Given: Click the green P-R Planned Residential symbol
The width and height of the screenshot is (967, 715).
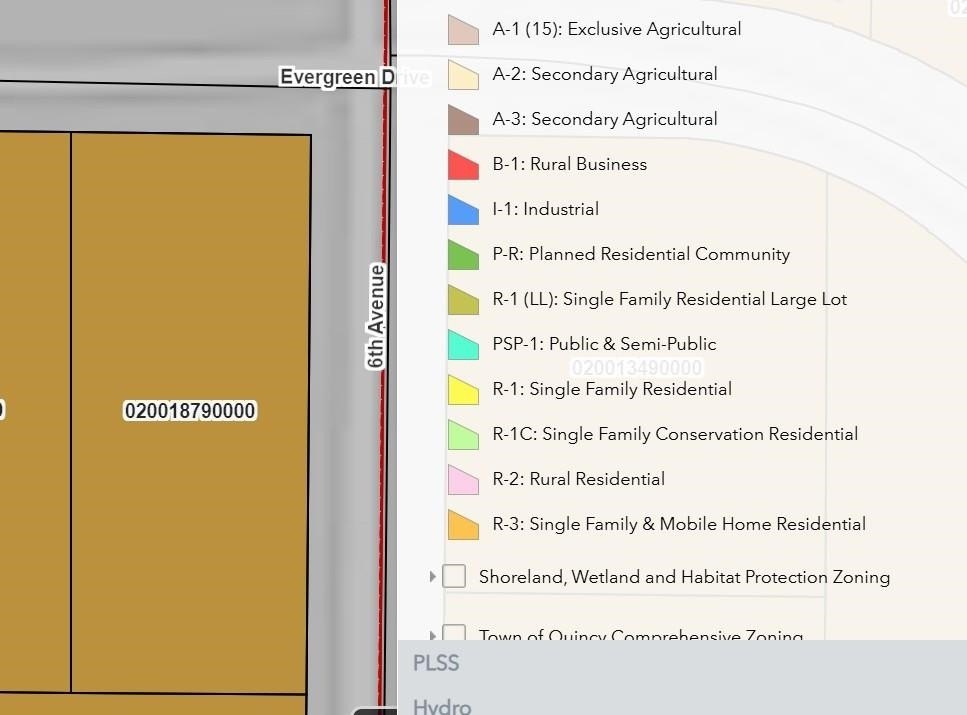Looking at the screenshot, I should (x=463, y=255).
